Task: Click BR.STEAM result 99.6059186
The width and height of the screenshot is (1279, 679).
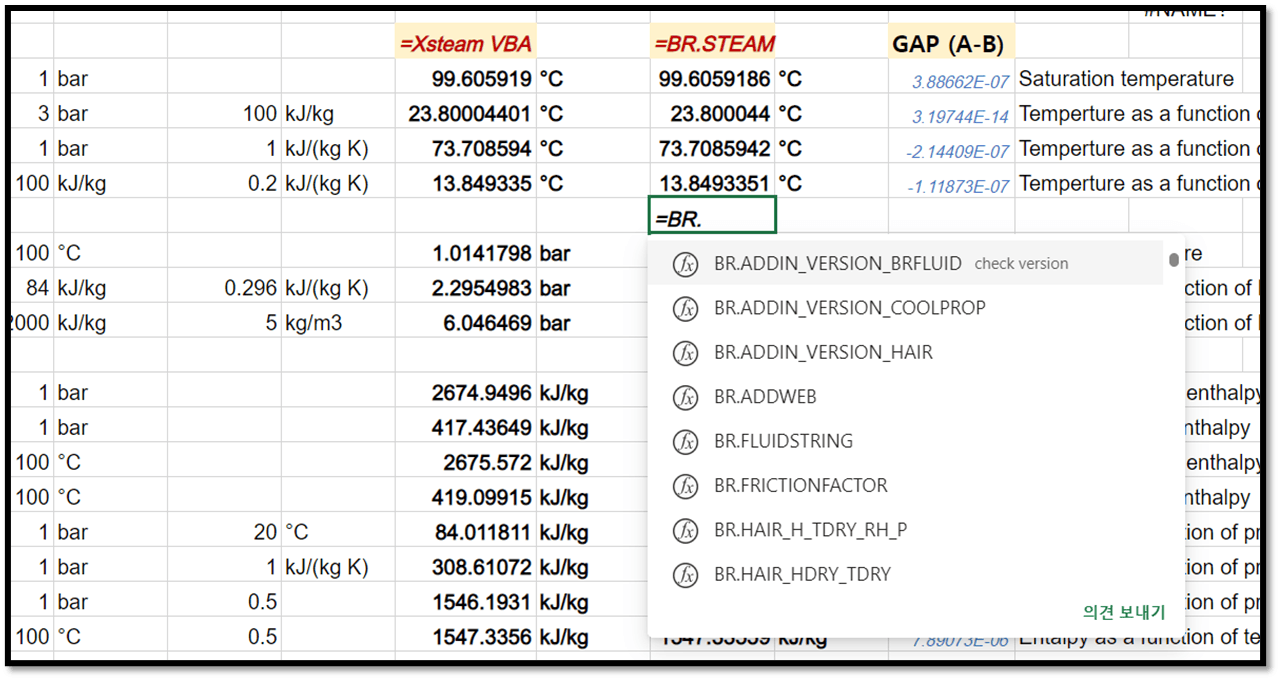Action: click(x=714, y=79)
